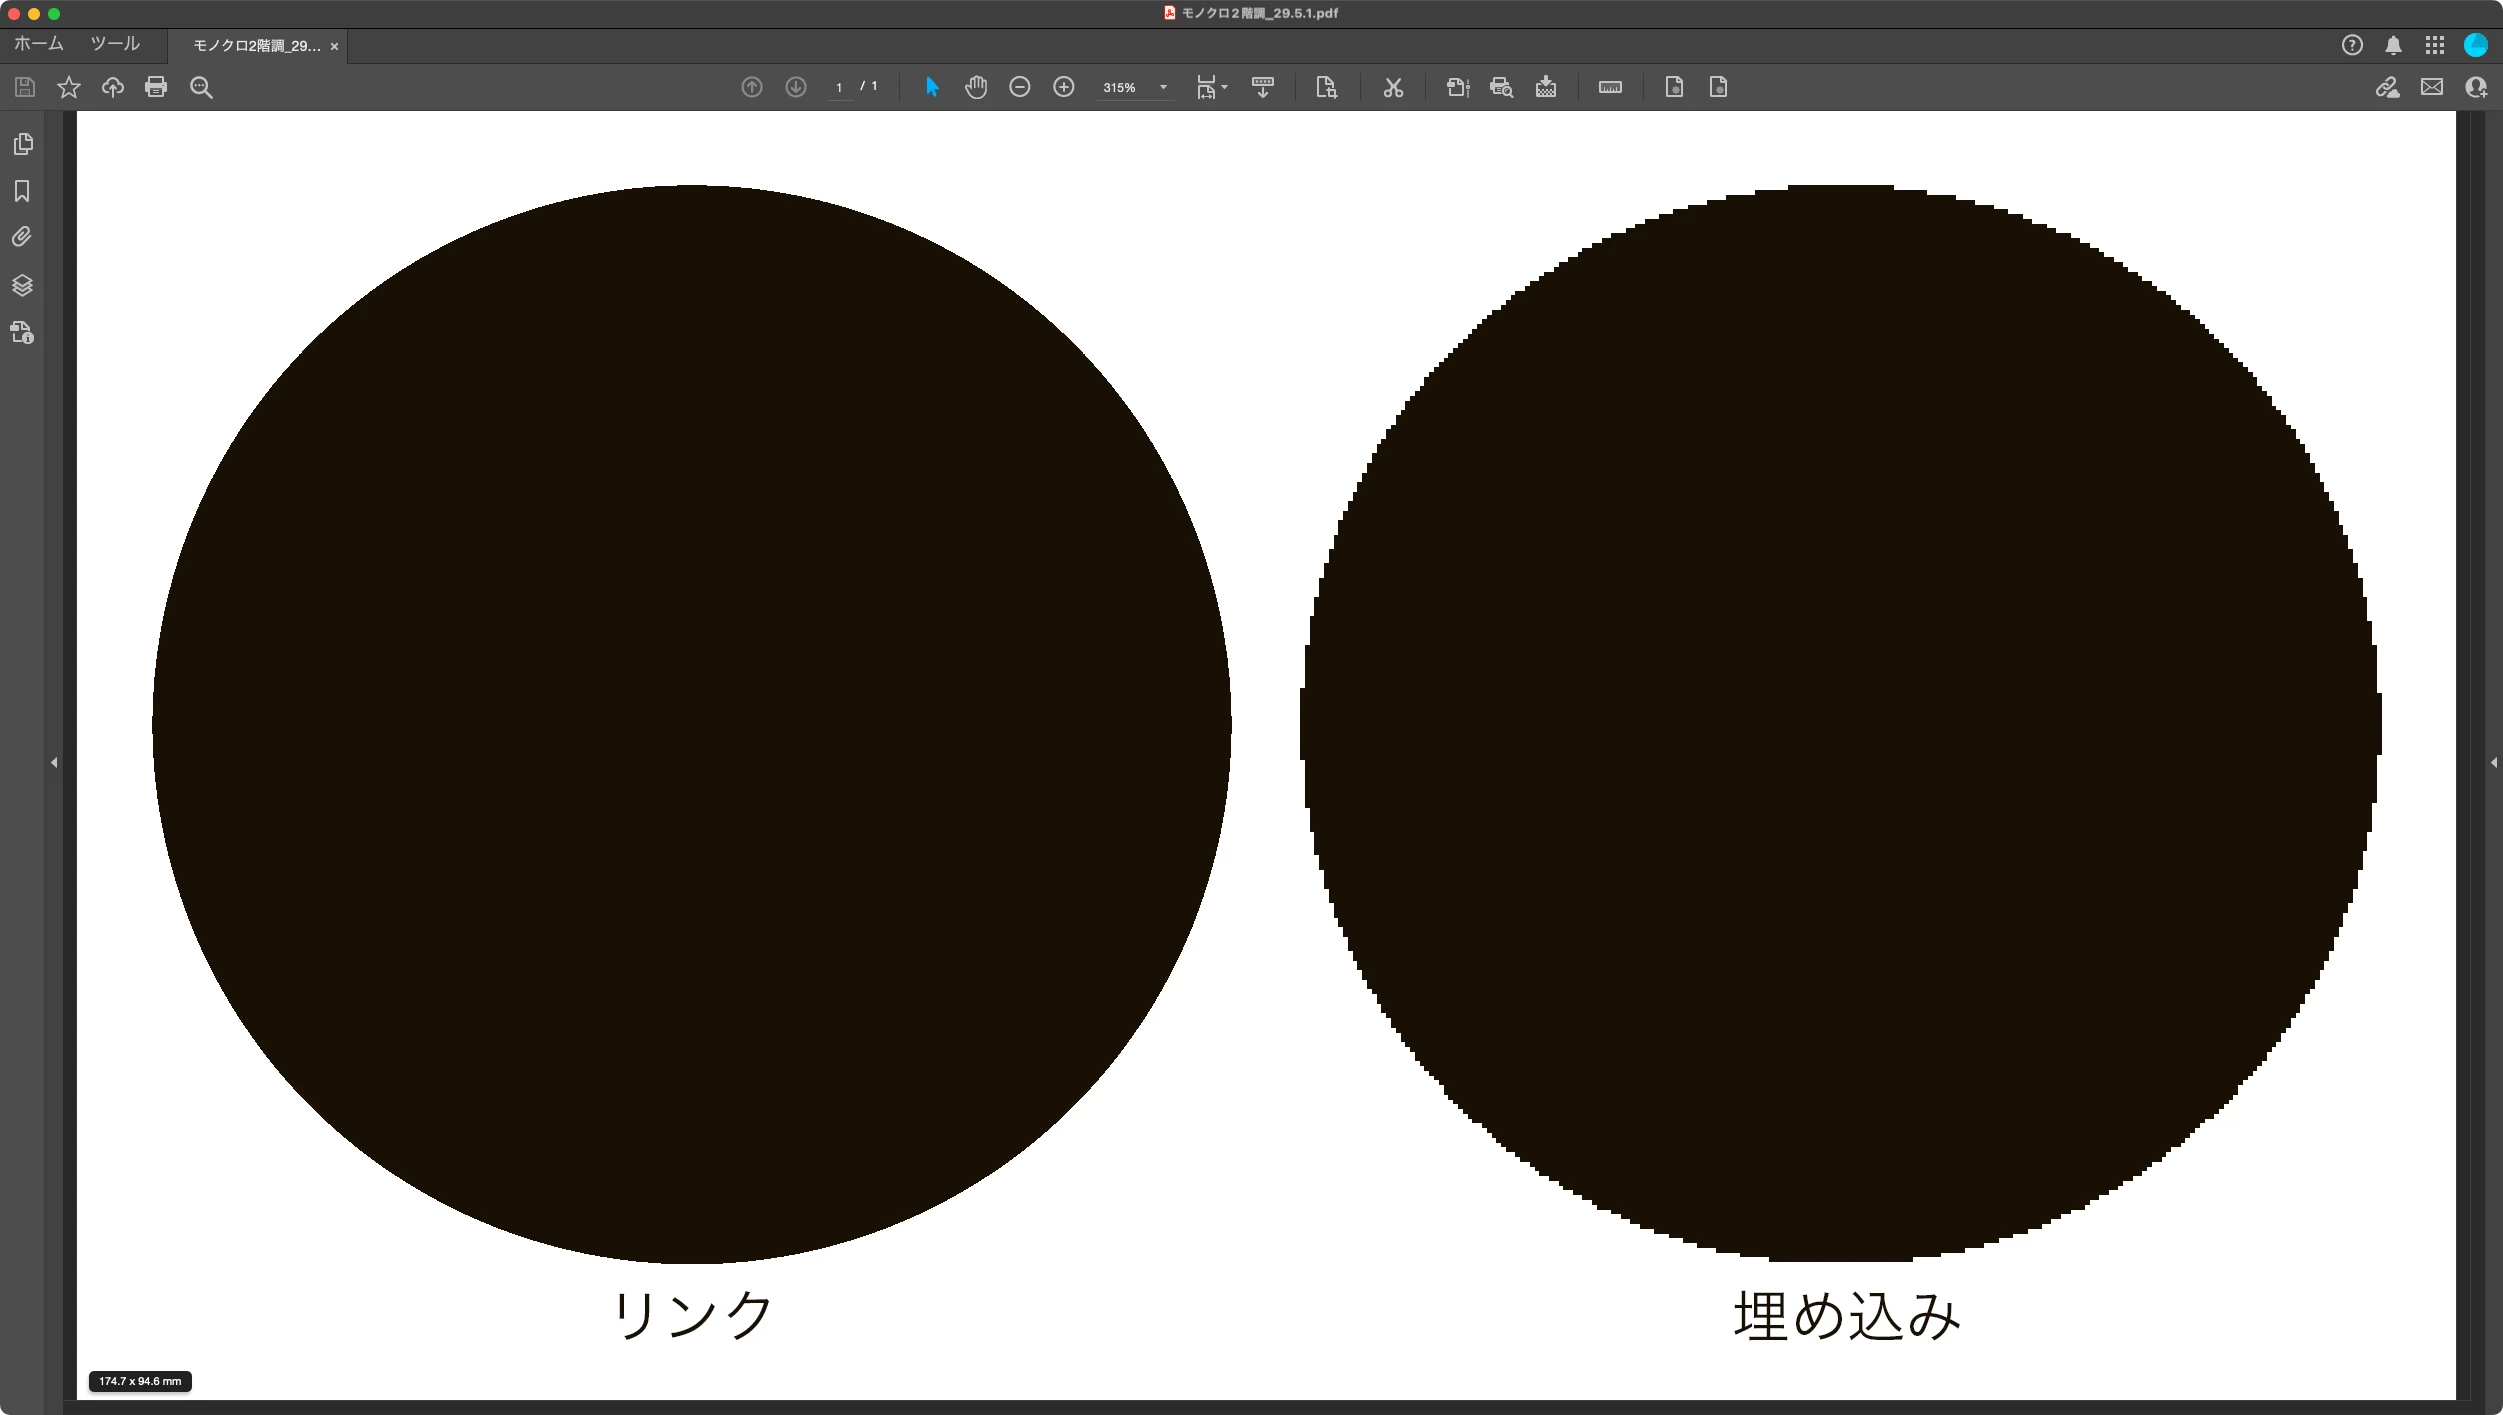Select the Hand pan tool
This screenshot has height=1415, width=2503.
[x=976, y=87]
